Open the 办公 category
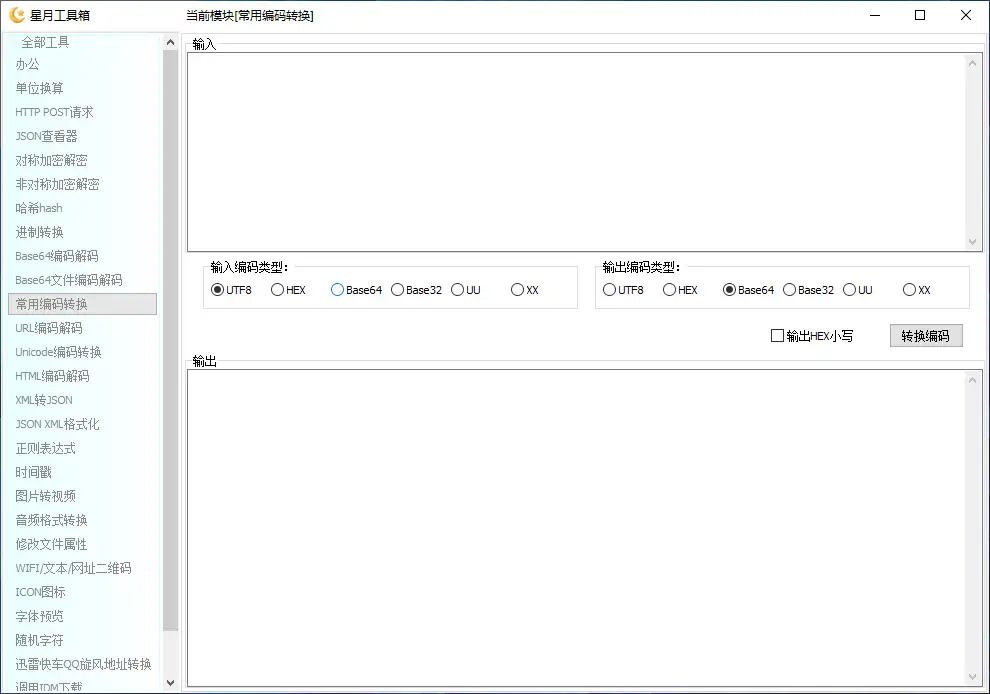 [x=27, y=64]
